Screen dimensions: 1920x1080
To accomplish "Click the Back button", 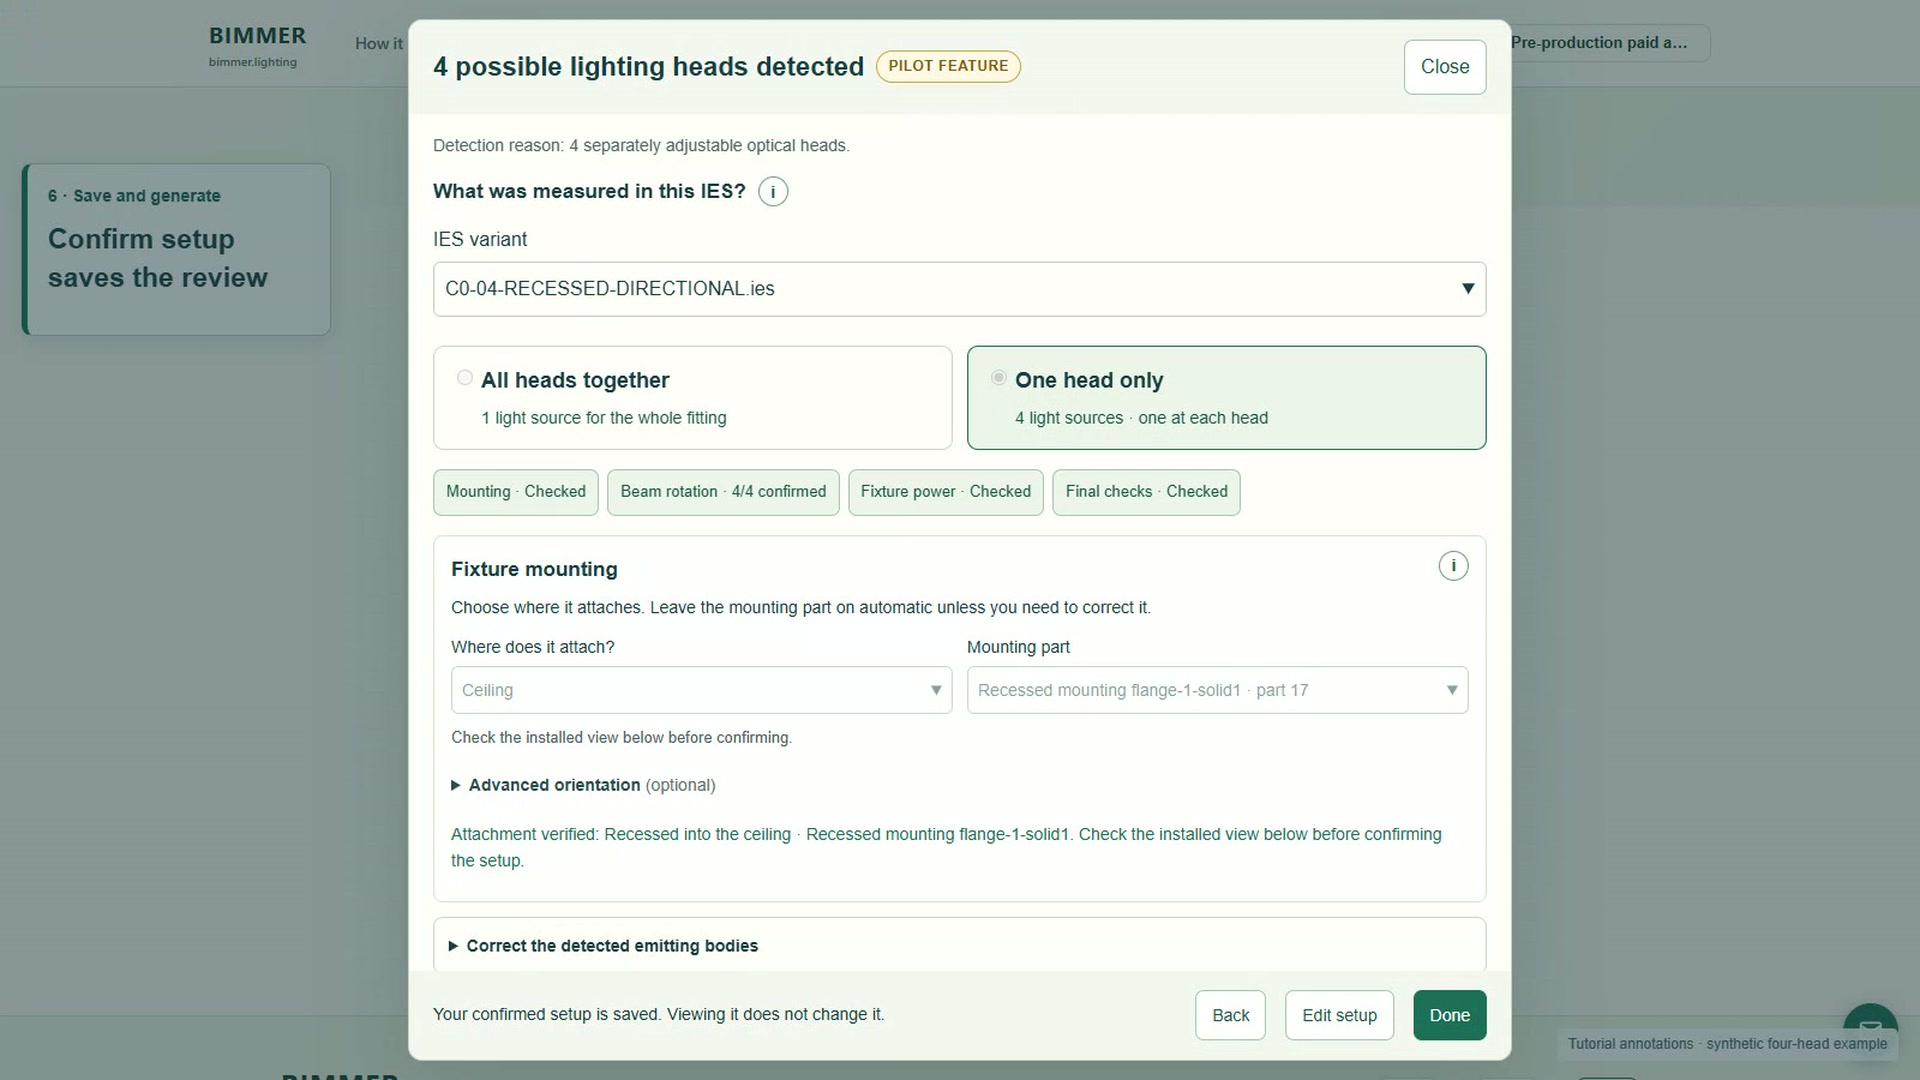I will tap(1230, 1015).
